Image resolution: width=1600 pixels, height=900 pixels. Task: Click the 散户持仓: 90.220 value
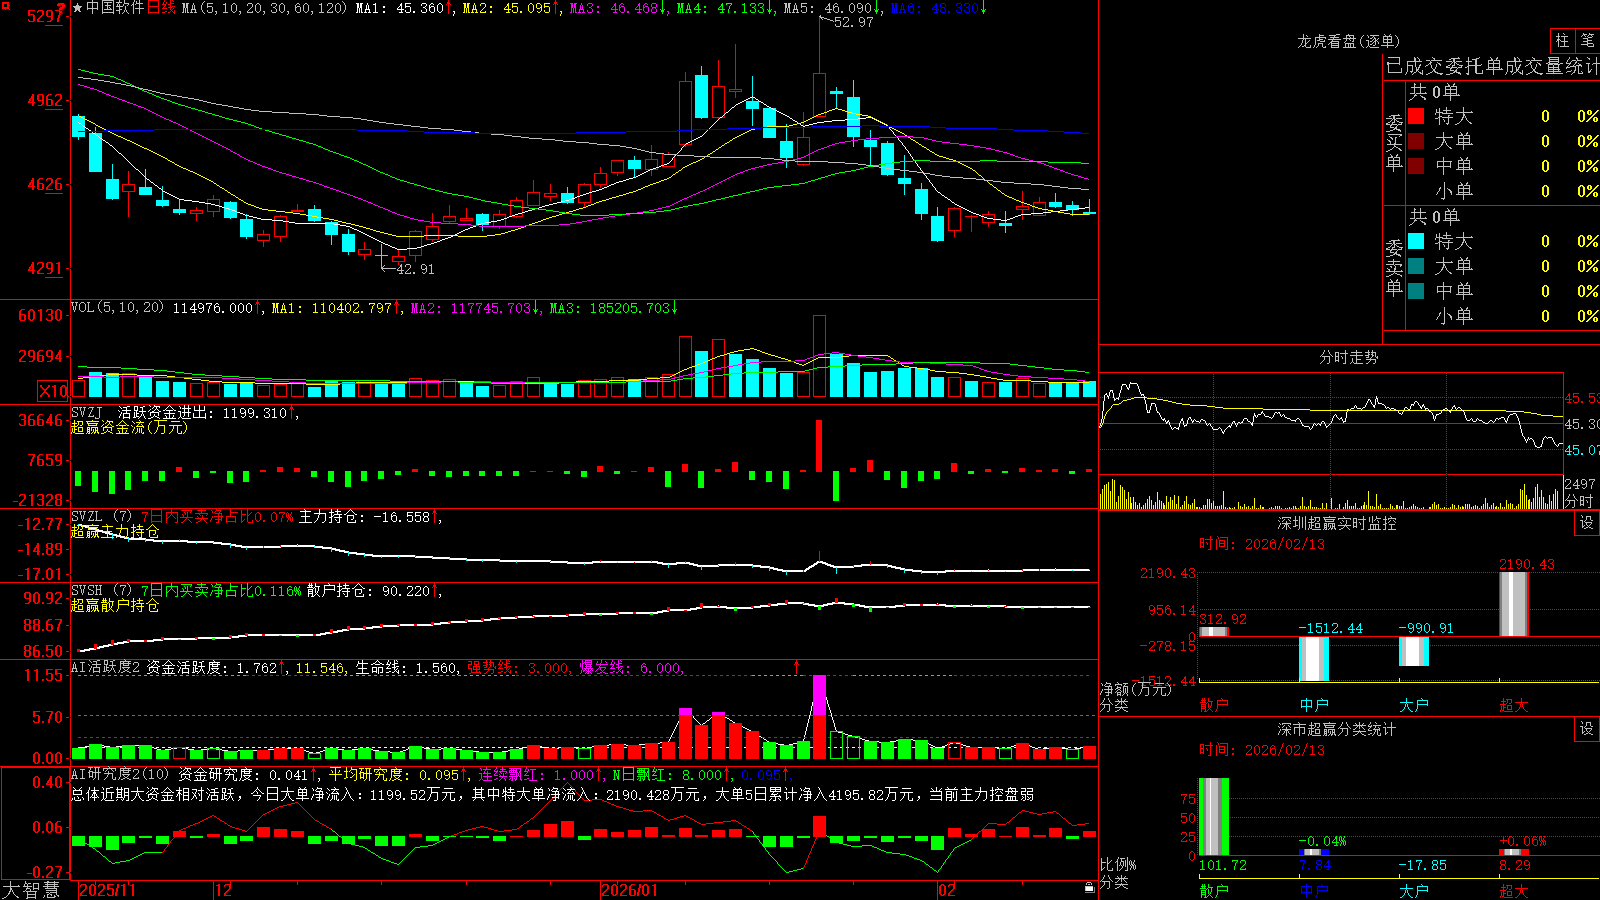(x=368, y=591)
